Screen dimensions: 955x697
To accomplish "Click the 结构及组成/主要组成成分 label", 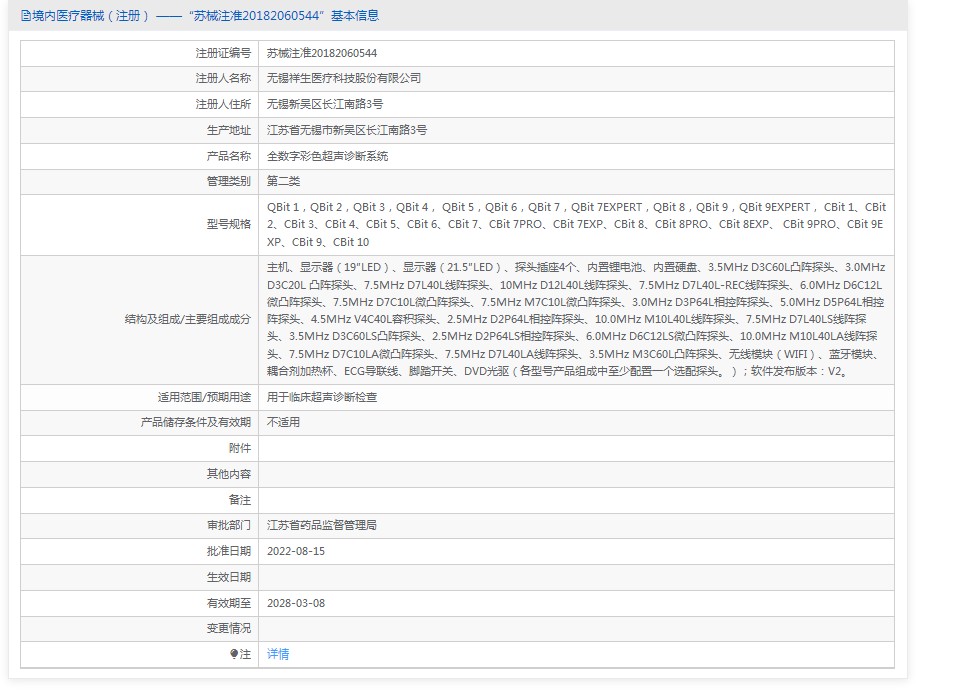I will tap(188, 319).
